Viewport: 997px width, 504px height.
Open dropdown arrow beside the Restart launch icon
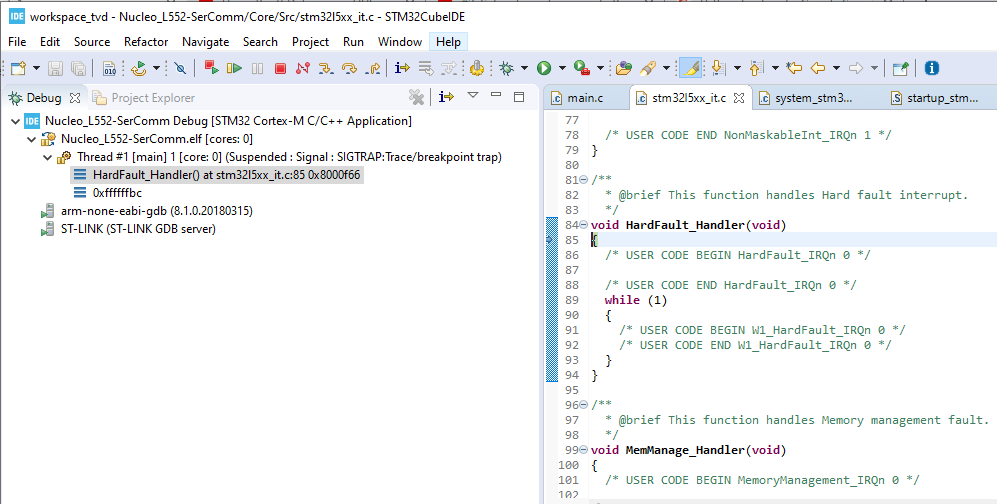point(156,68)
